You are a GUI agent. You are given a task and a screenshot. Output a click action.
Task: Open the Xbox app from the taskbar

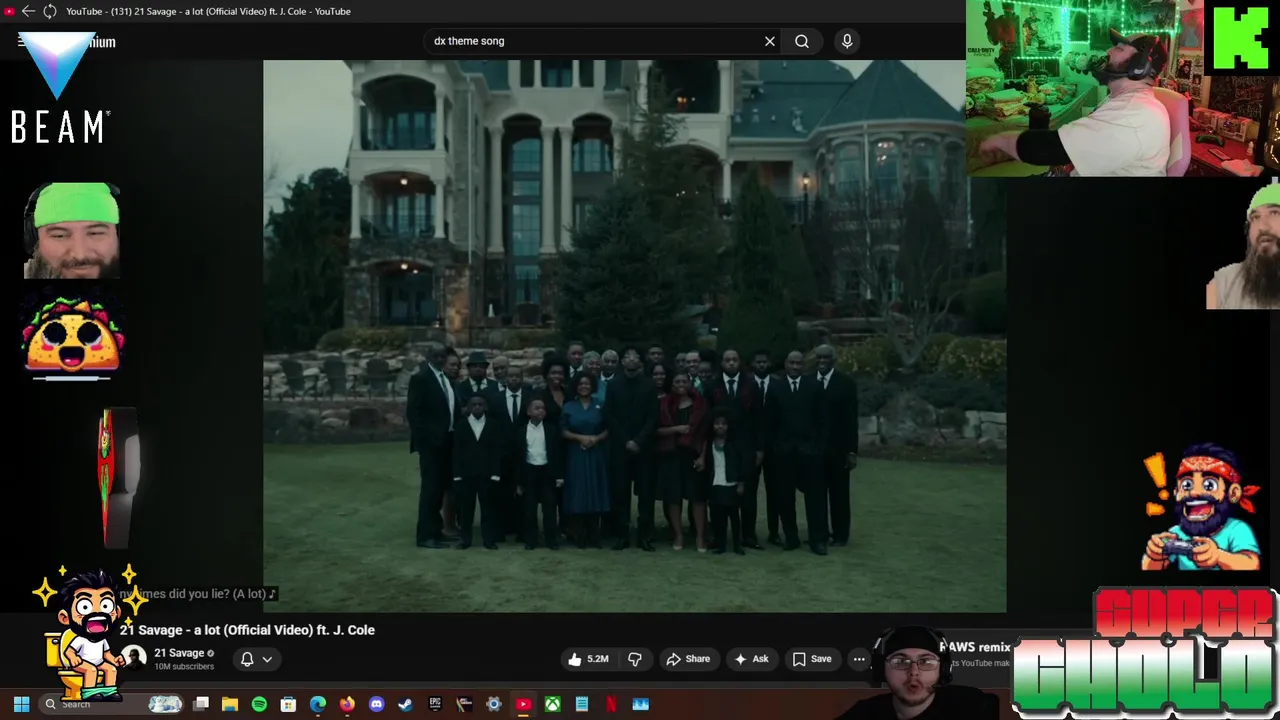[552, 704]
